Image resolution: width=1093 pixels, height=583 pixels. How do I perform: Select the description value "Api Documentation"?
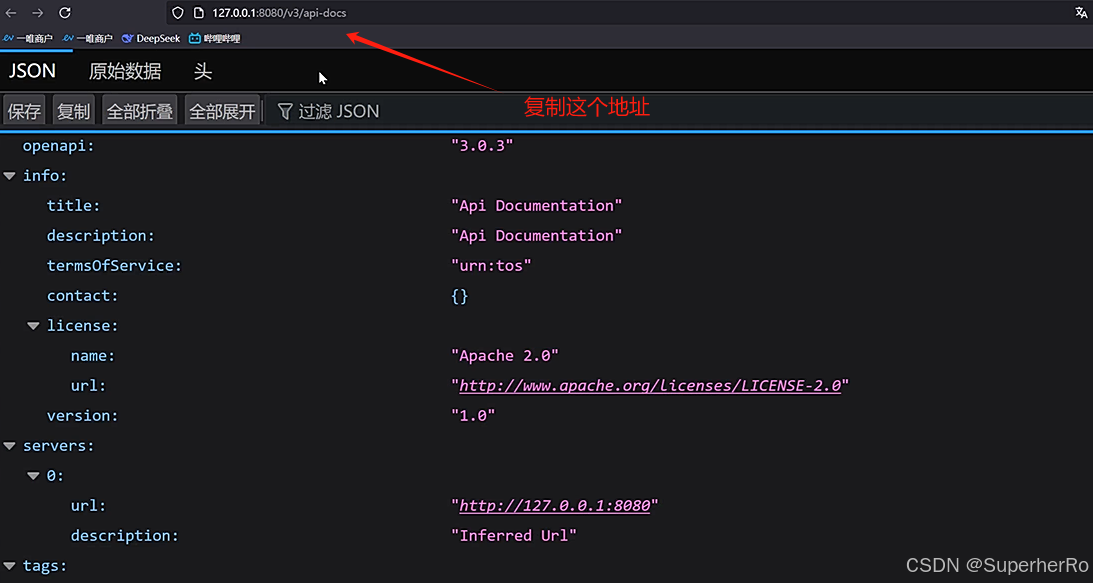pos(536,236)
